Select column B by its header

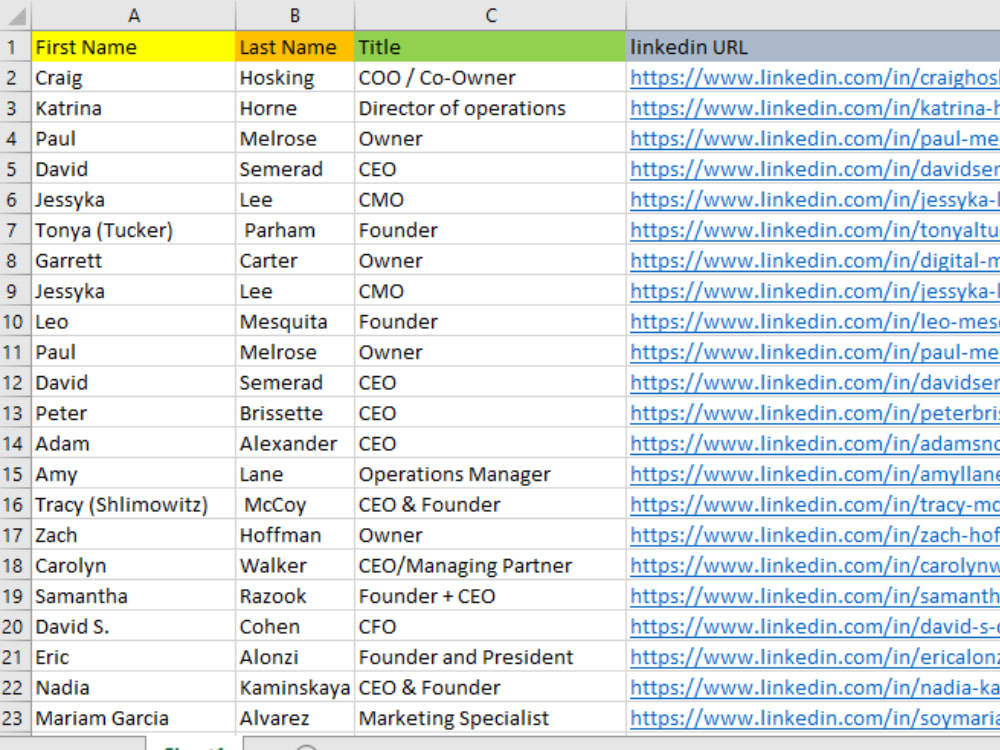tap(294, 15)
